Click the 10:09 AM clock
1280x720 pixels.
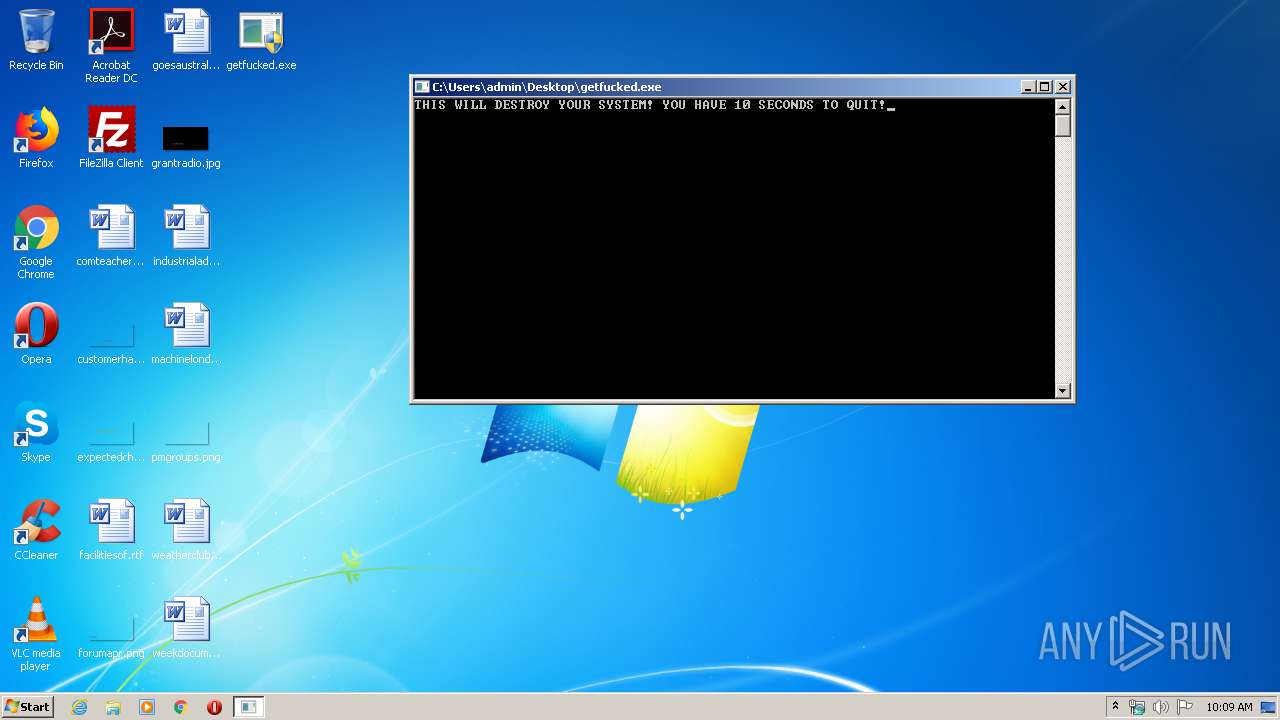1229,707
